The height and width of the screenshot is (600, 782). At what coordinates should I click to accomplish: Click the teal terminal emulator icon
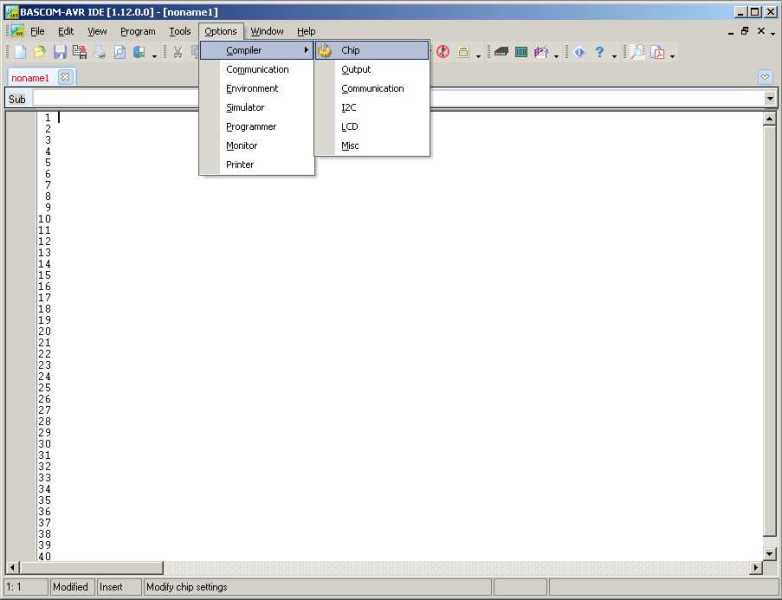(521, 51)
